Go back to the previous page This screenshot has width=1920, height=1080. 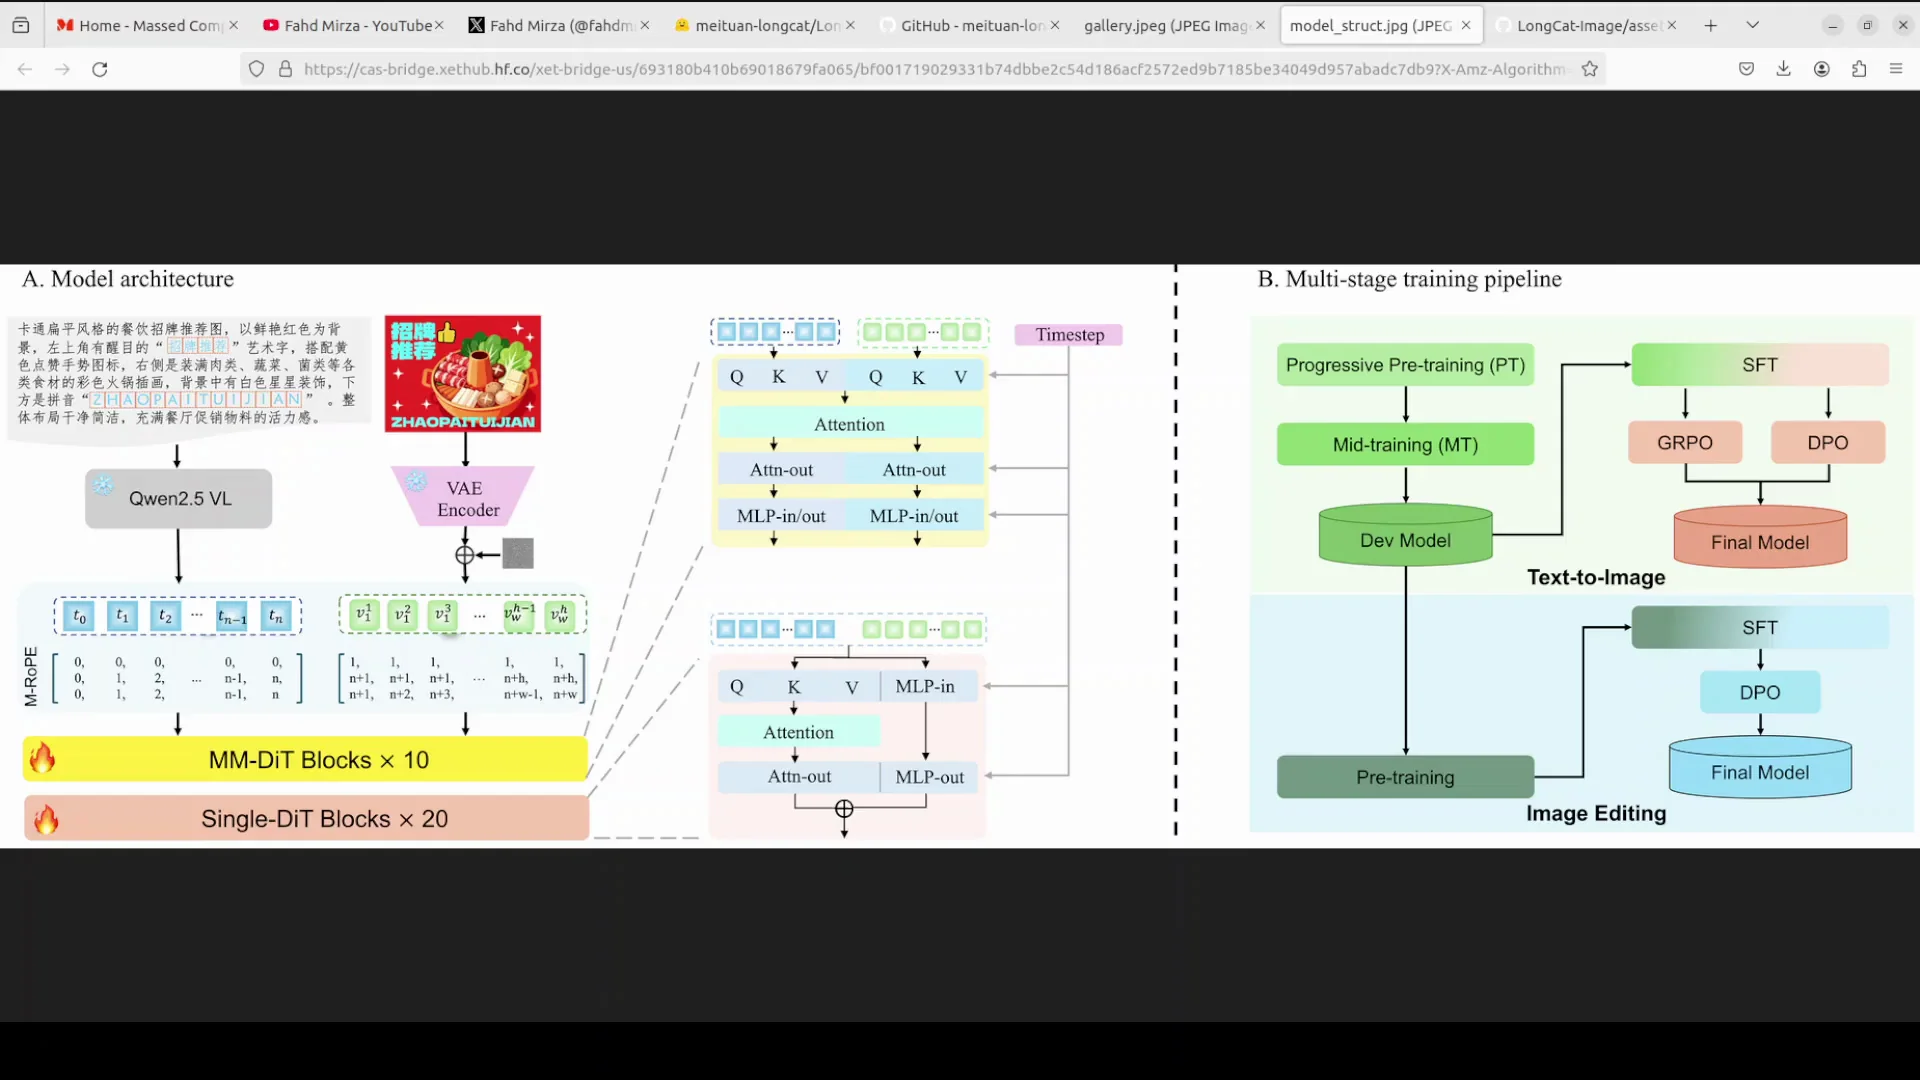(x=24, y=69)
